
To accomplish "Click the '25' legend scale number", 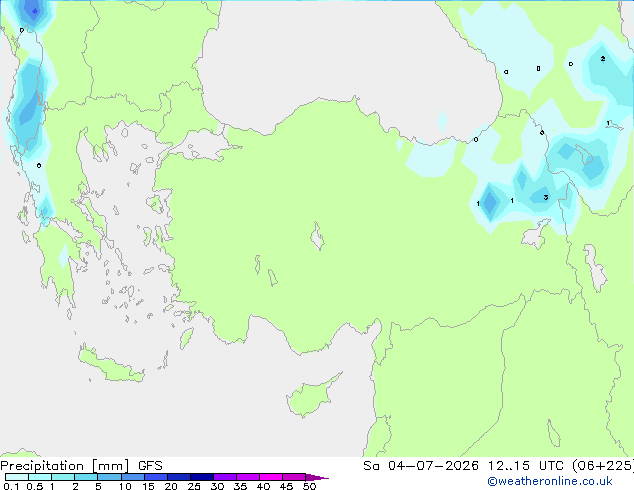I will (x=194, y=486).
